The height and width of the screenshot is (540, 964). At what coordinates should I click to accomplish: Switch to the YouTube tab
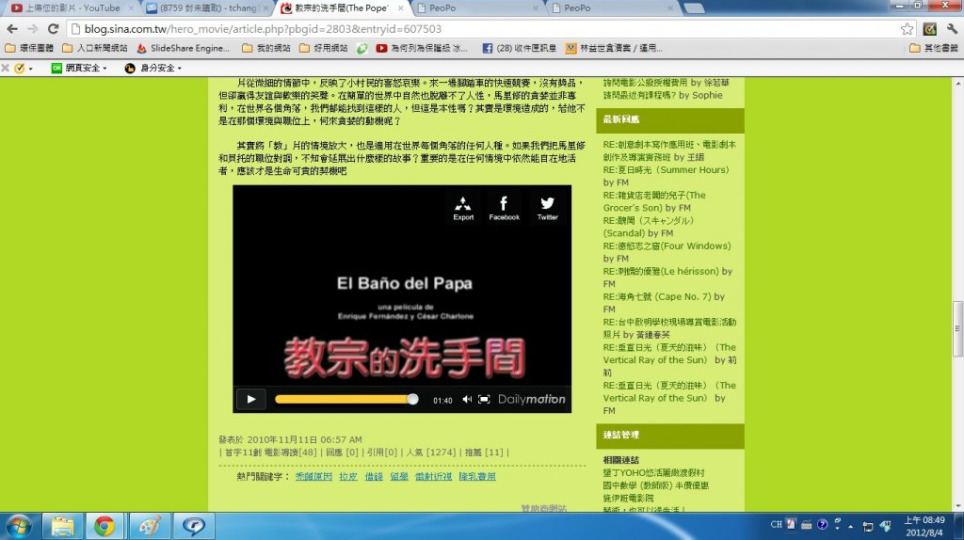click(x=72, y=8)
